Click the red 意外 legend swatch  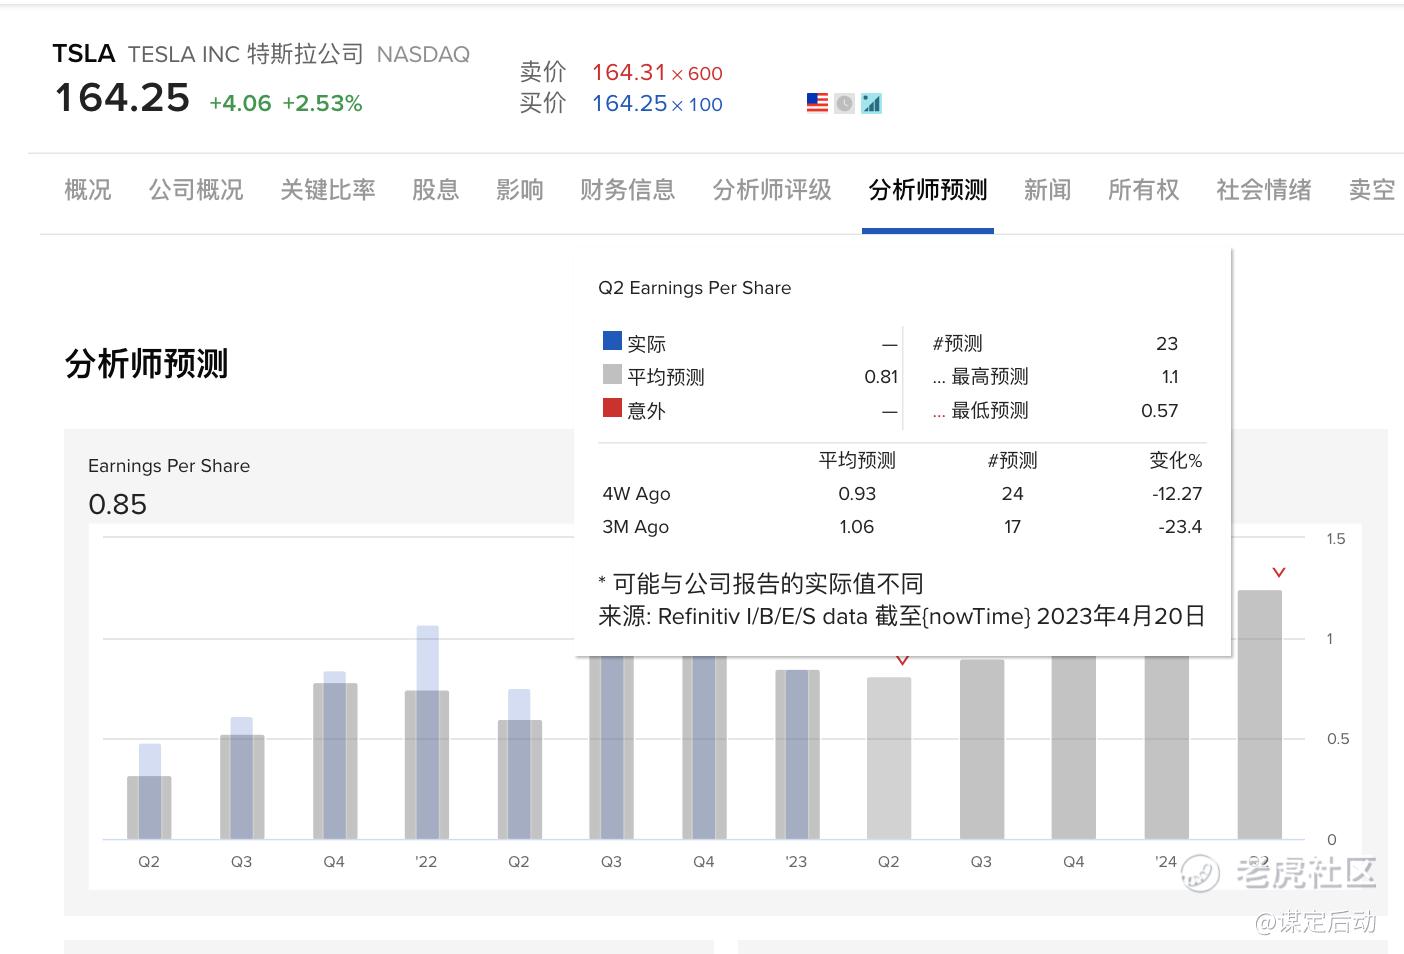612,407
